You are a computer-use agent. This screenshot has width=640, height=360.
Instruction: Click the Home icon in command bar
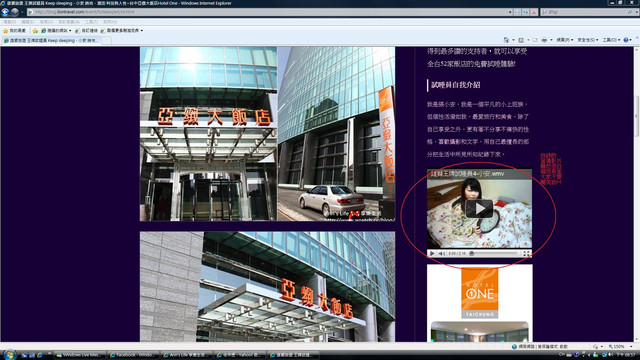[x=506, y=40]
